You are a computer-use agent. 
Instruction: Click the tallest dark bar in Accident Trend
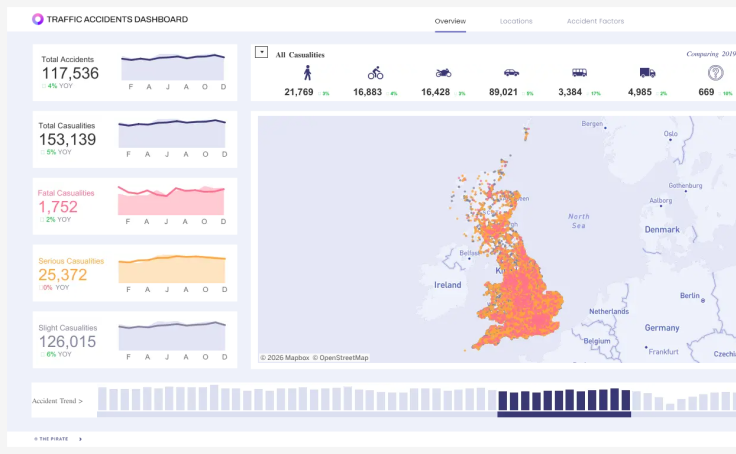pyautogui.click(x=614, y=400)
